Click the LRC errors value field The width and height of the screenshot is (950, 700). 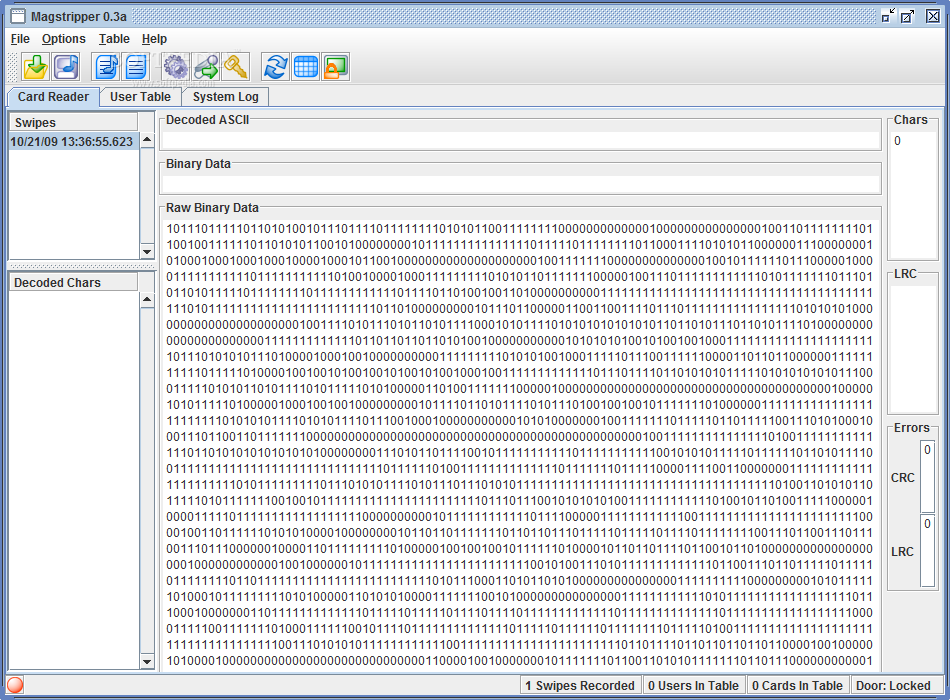[927, 552]
